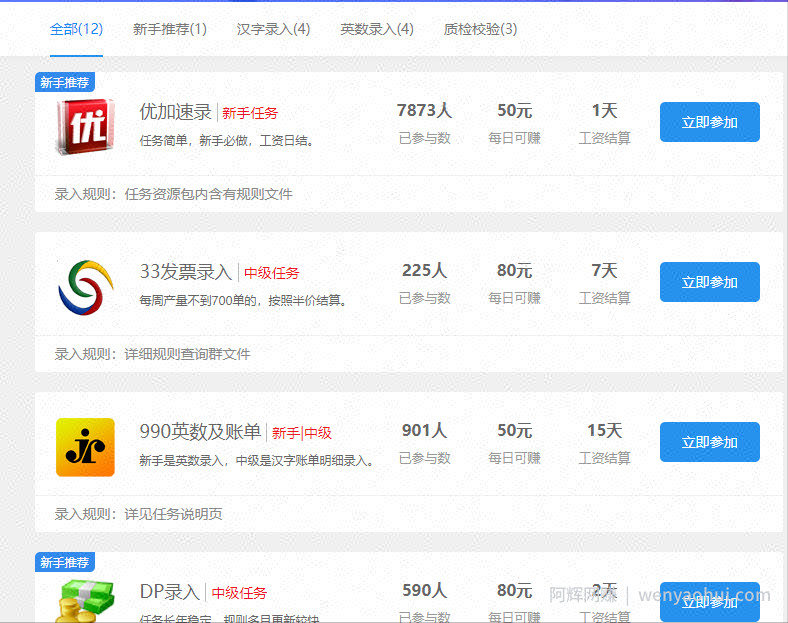
Task: Click the 590人 participant count
Action: coord(425,590)
